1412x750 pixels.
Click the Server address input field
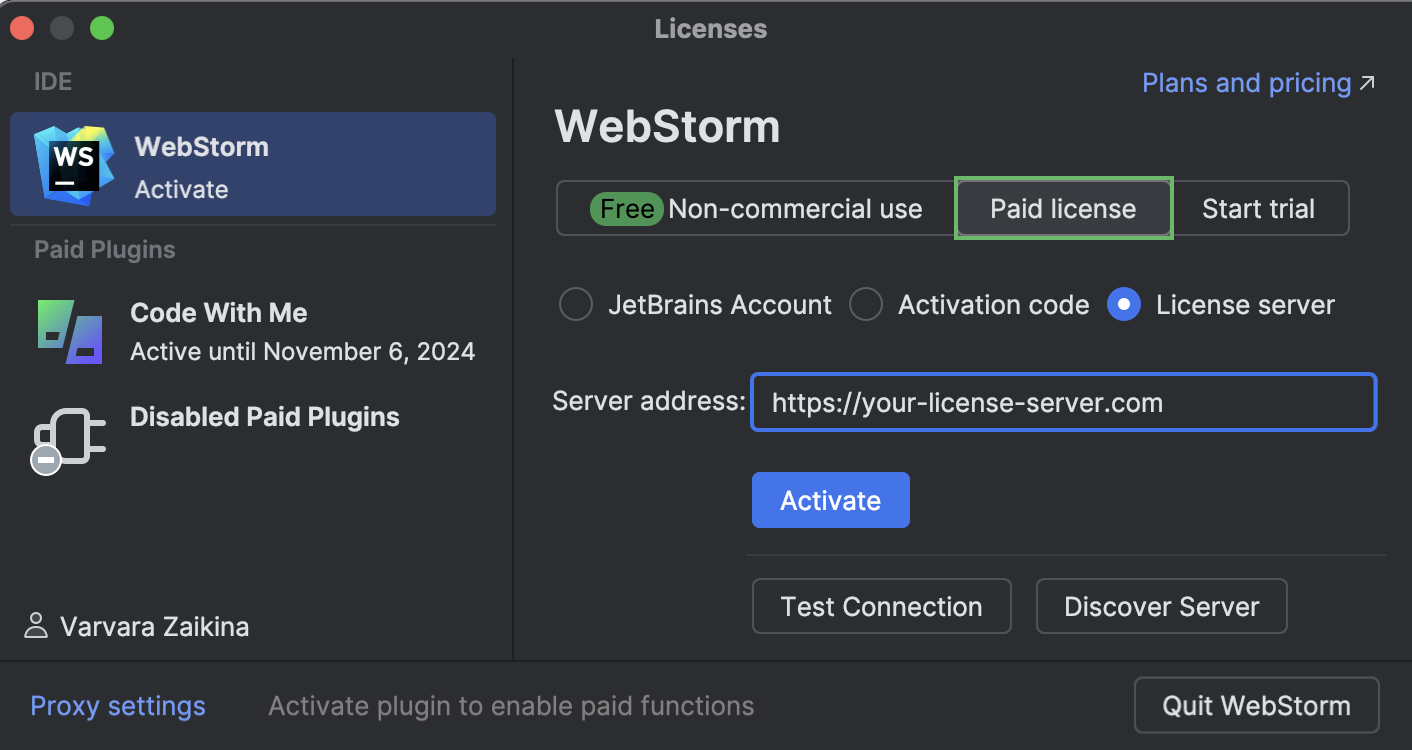pyautogui.click(x=1062, y=402)
